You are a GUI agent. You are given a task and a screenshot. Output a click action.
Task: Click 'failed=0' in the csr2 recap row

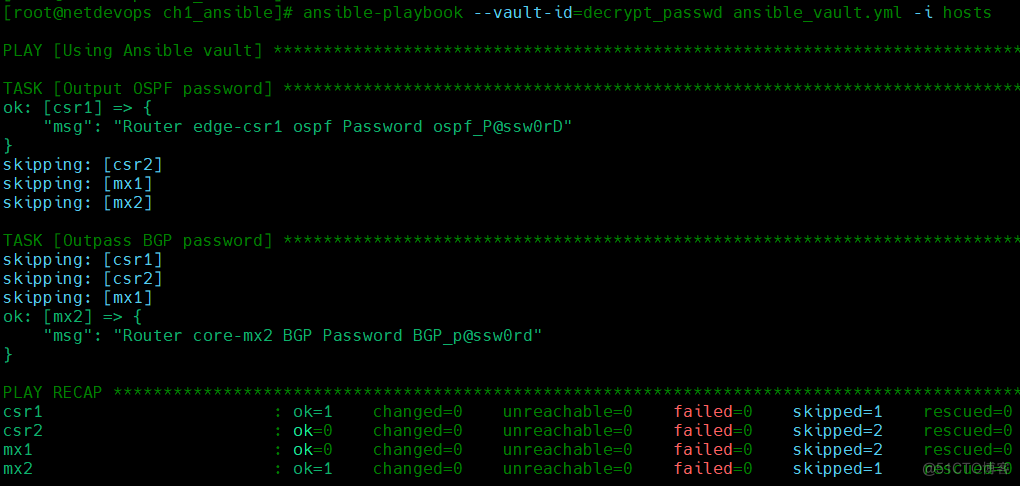pyautogui.click(x=712, y=430)
